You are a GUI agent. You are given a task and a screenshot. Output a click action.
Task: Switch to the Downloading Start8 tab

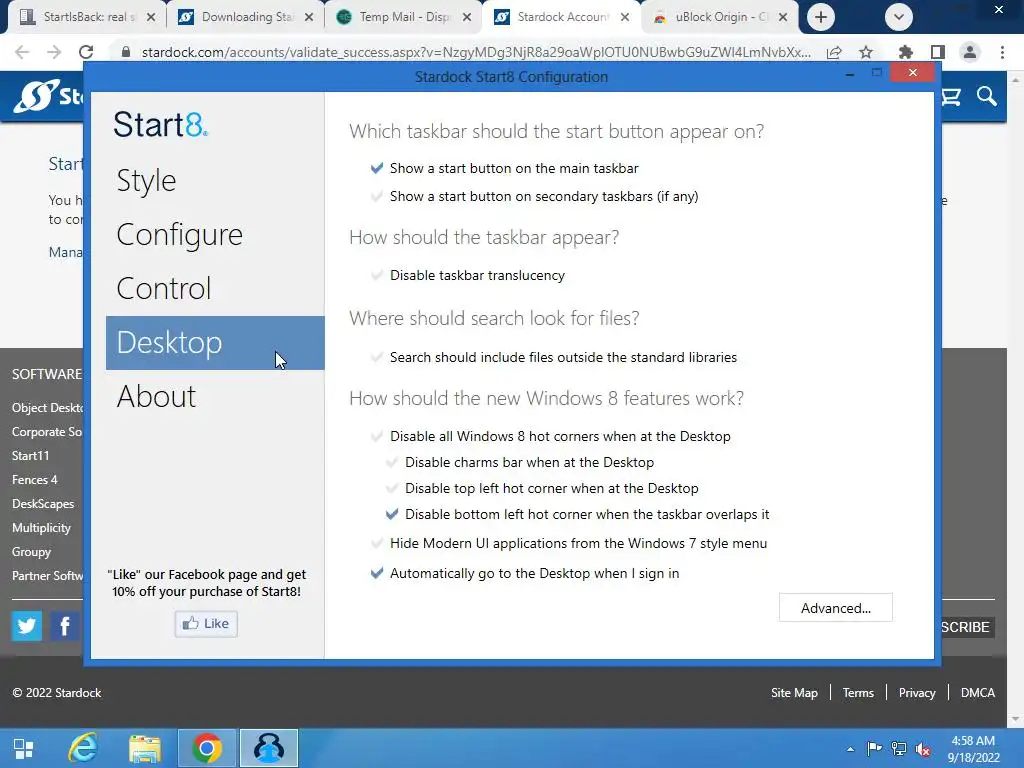point(246,17)
